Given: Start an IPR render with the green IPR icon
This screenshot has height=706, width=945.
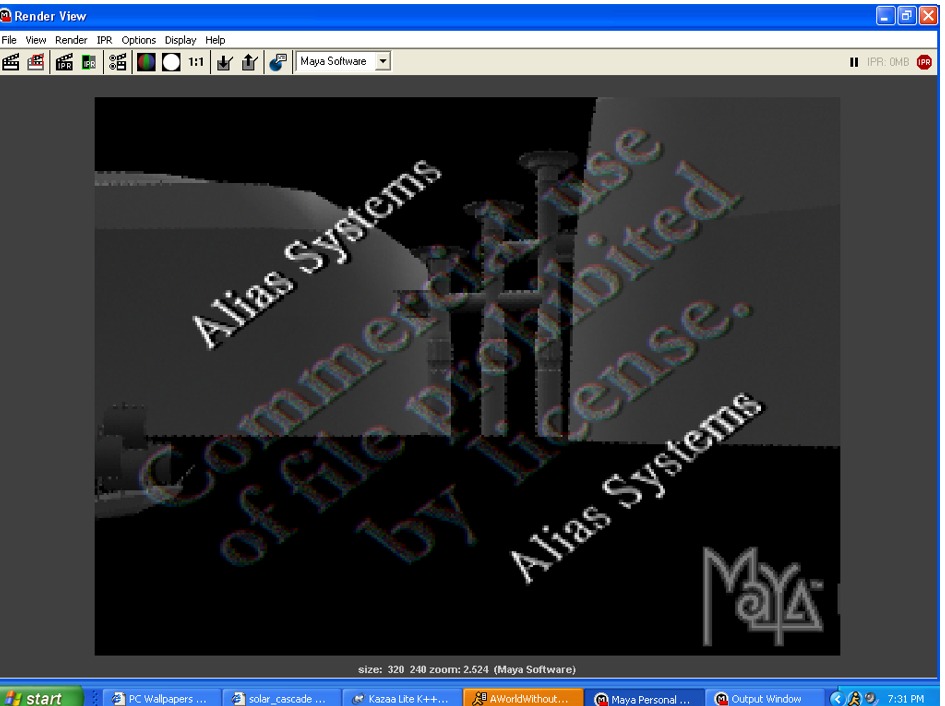Looking at the screenshot, I should (x=89, y=61).
